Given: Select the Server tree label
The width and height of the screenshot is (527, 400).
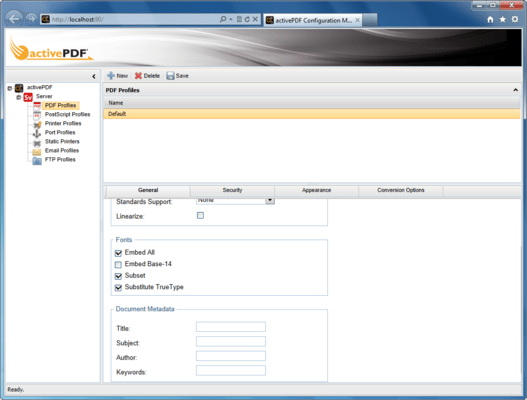Looking at the screenshot, I should [x=44, y=96].
